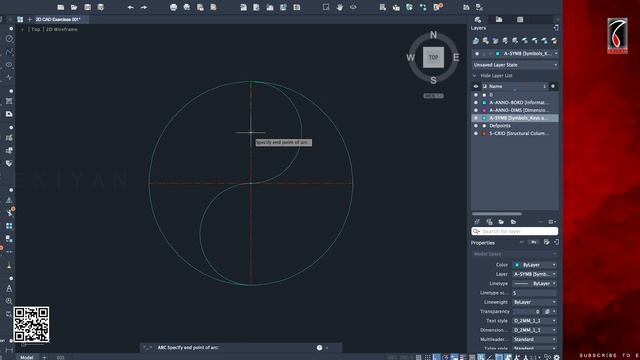This screenshot has width=640, height=360.
Task: Click the Layers panel dock icon
Action: click(x=556, y=28)
